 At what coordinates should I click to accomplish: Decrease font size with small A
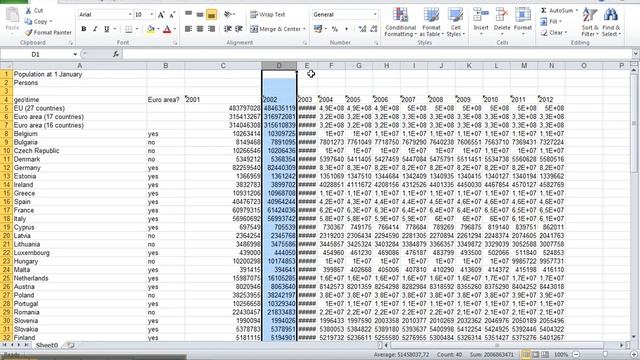pos(172,15)
